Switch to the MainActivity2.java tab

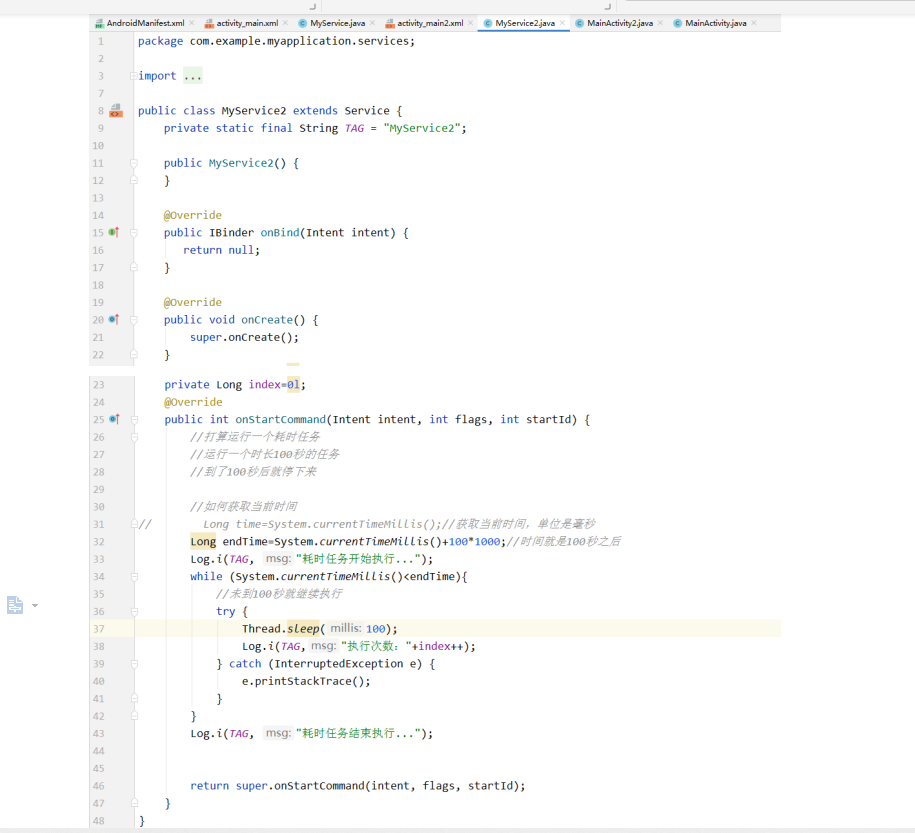[x=620, y=23]
